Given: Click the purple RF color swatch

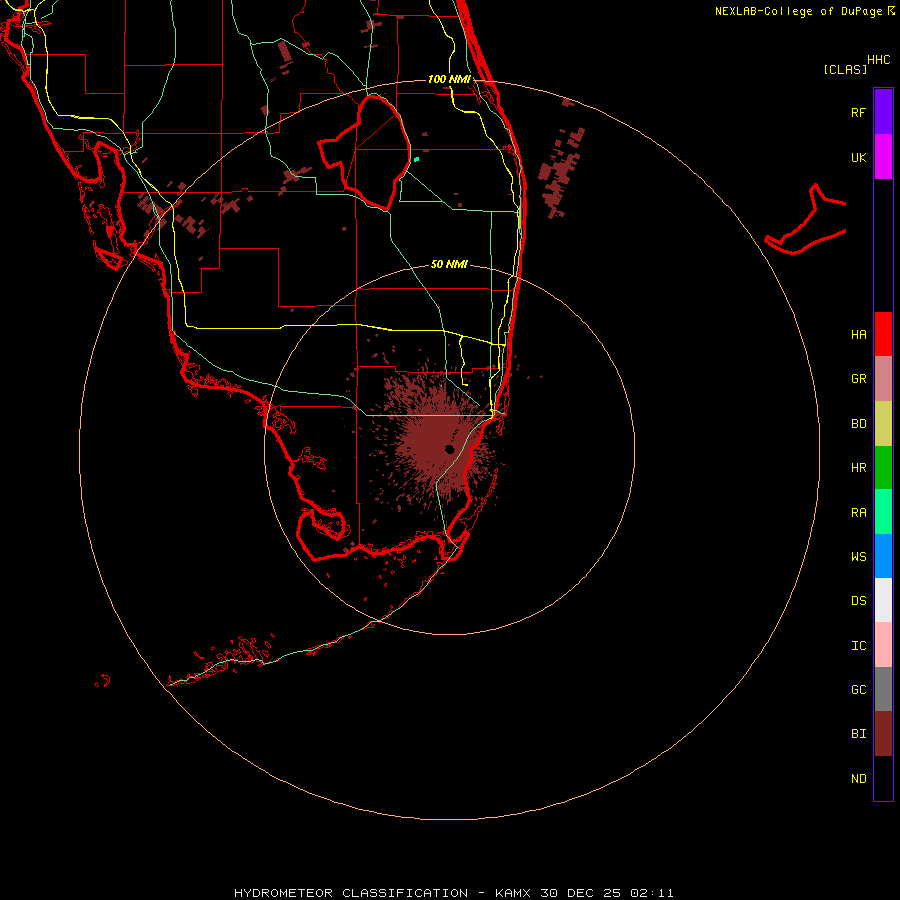Looking at the screenshot, I should pyautogui.click(x=883, y=112).
